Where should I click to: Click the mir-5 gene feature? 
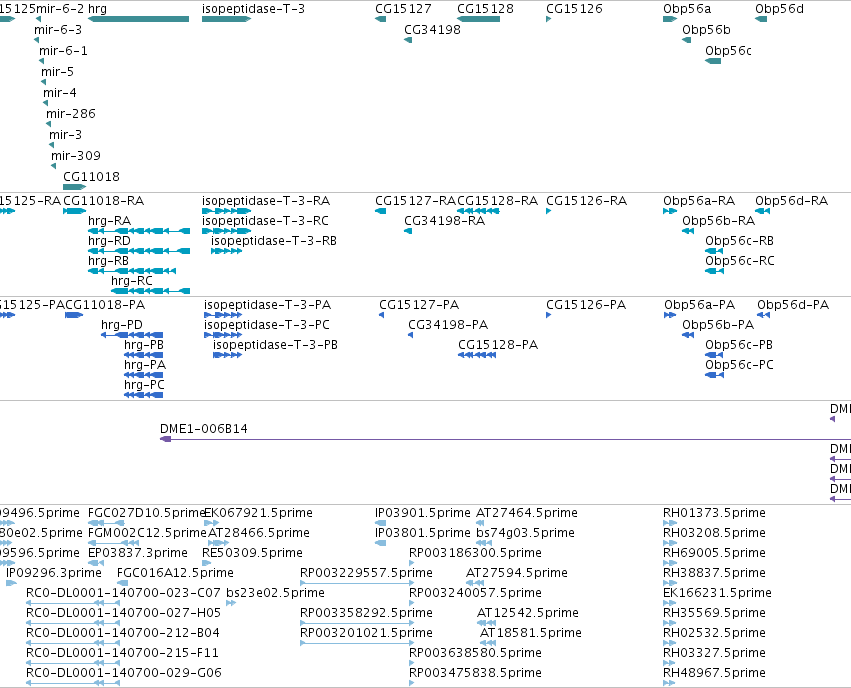[43, 82]
